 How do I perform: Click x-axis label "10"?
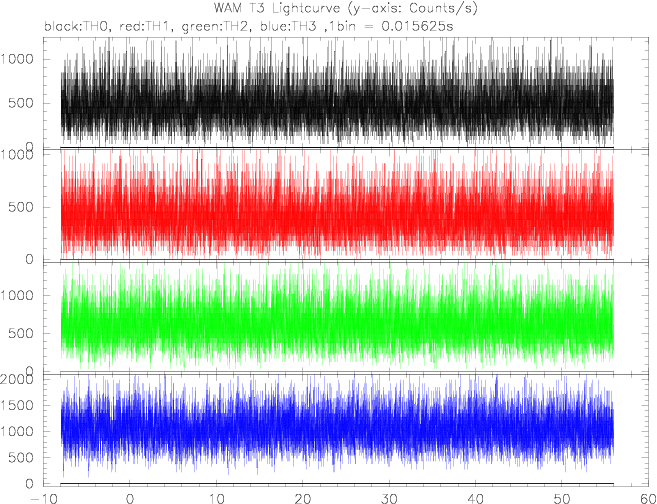(x=216, y=498)
